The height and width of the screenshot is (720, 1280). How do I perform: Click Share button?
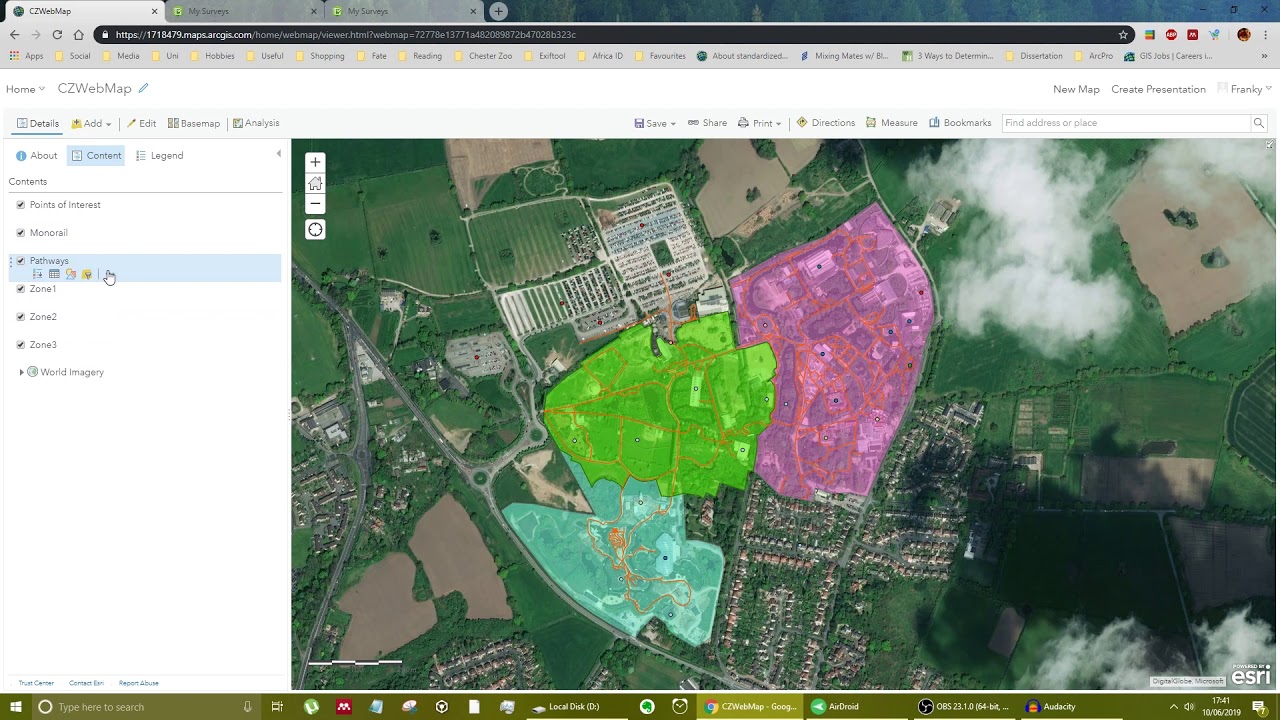tap(707, 123)
